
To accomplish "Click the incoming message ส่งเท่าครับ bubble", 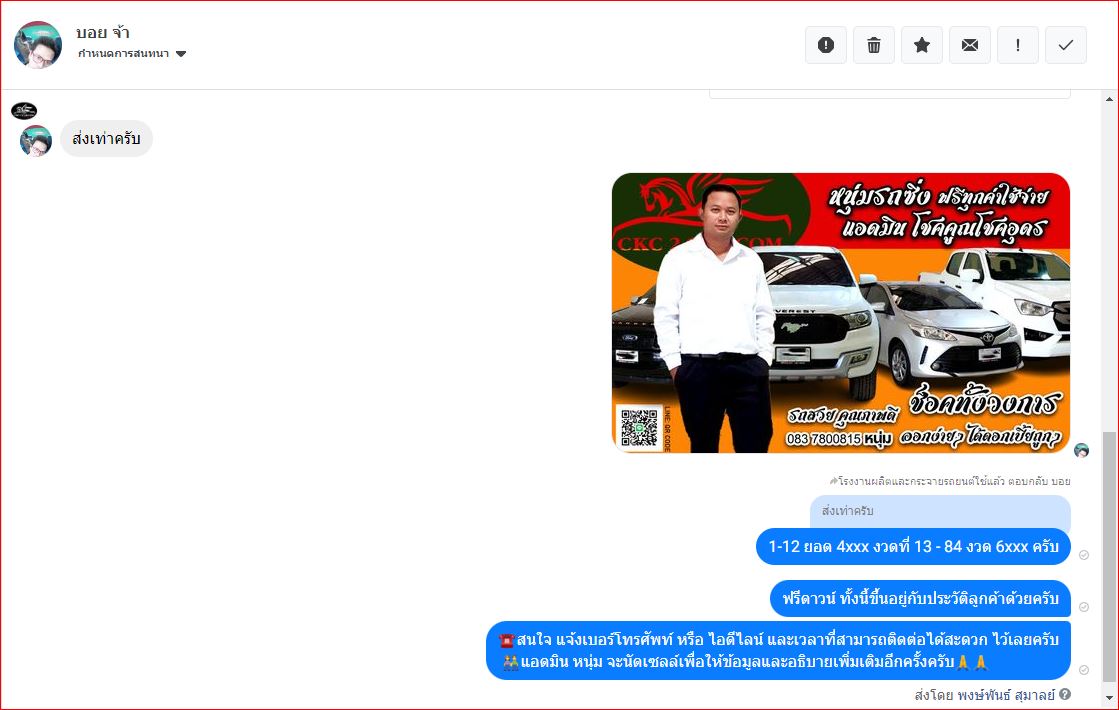I will [x=106, y=138].
